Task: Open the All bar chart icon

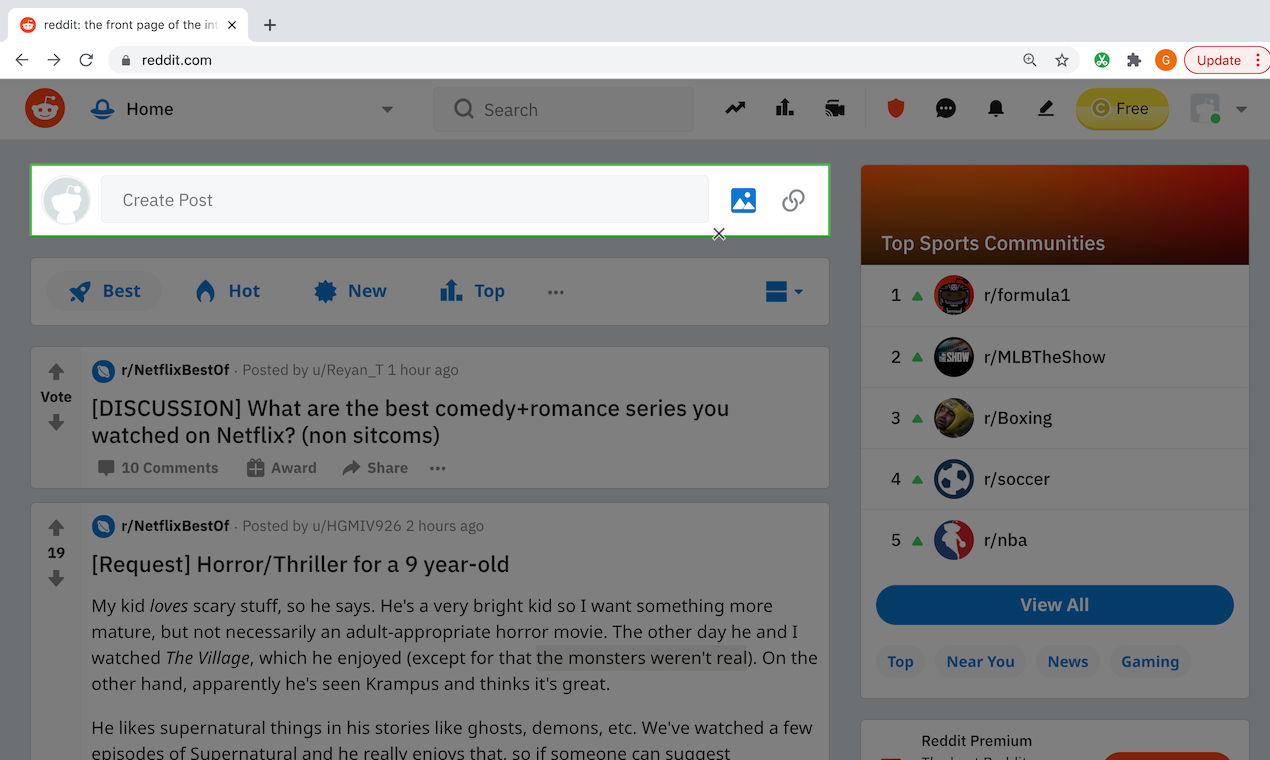Action: (x=785, y=108)
